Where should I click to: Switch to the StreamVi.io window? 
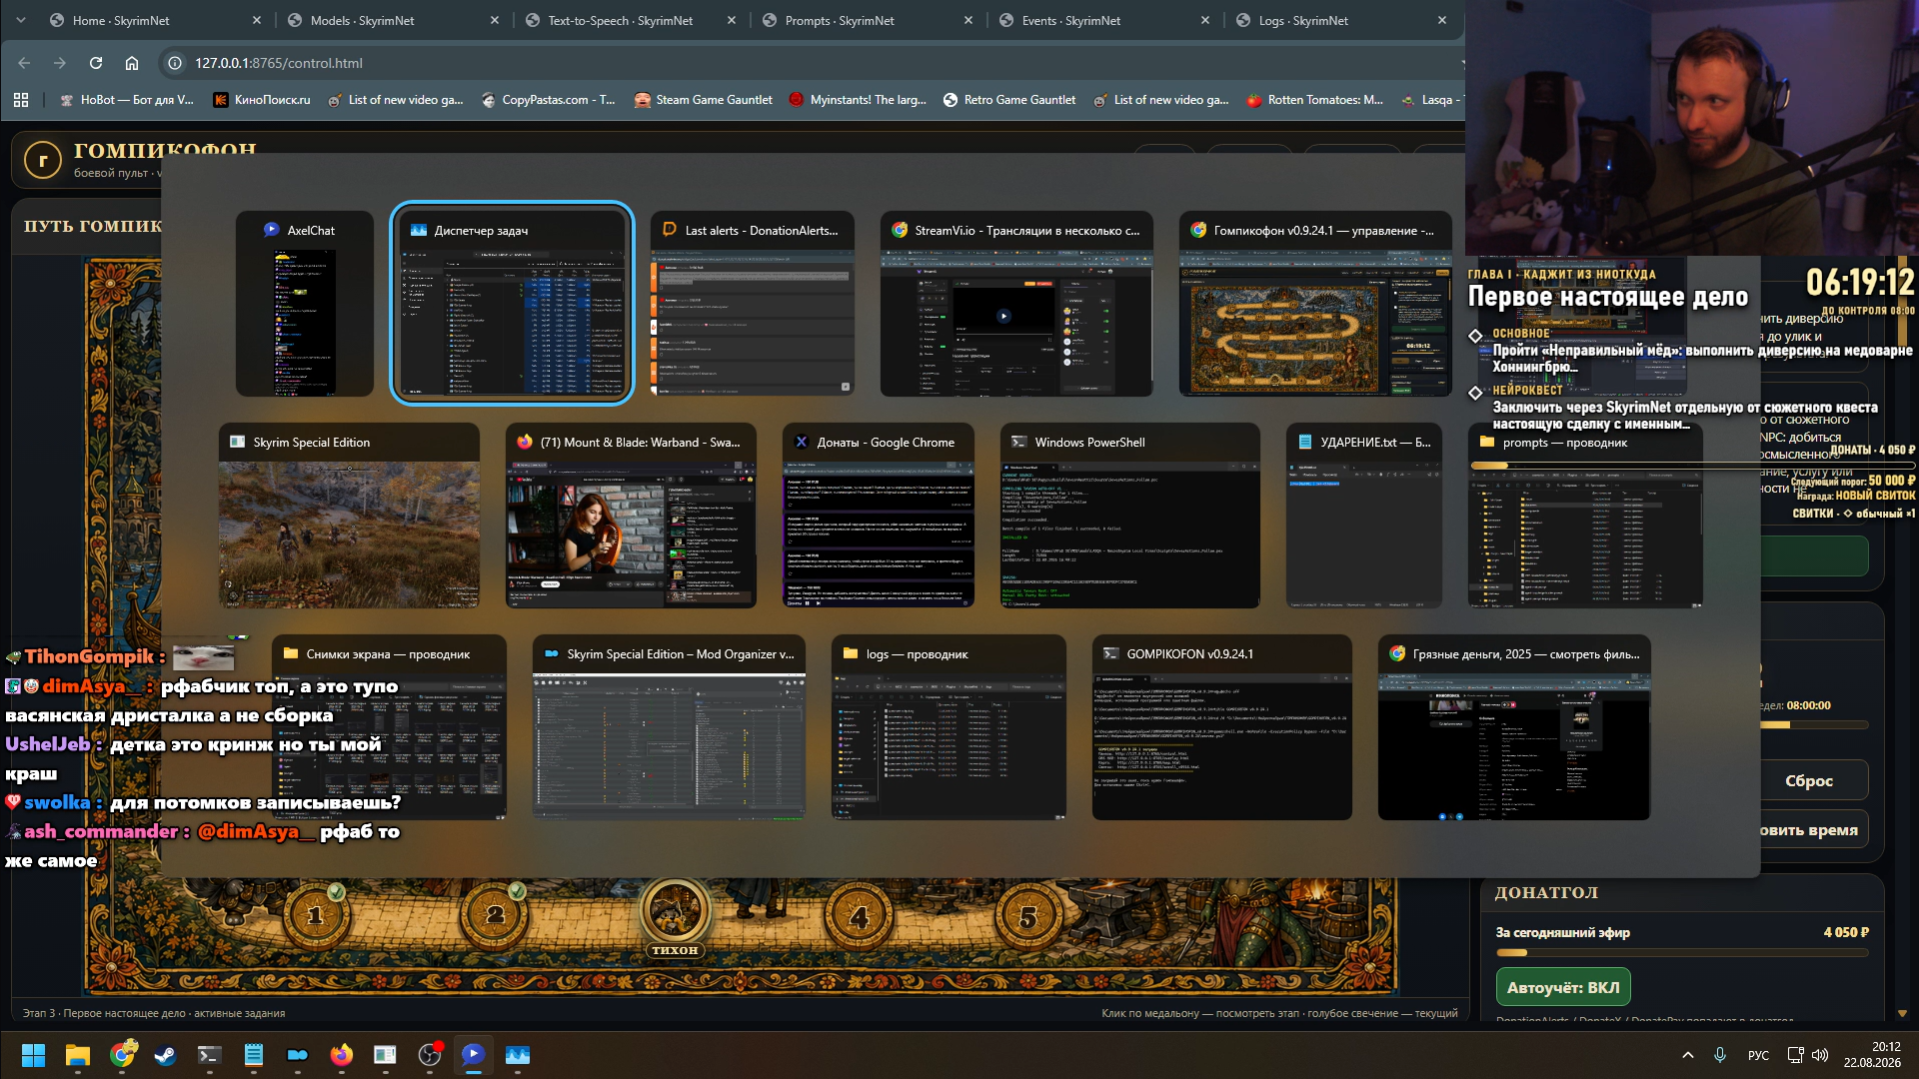click(x=1017, y=304)
